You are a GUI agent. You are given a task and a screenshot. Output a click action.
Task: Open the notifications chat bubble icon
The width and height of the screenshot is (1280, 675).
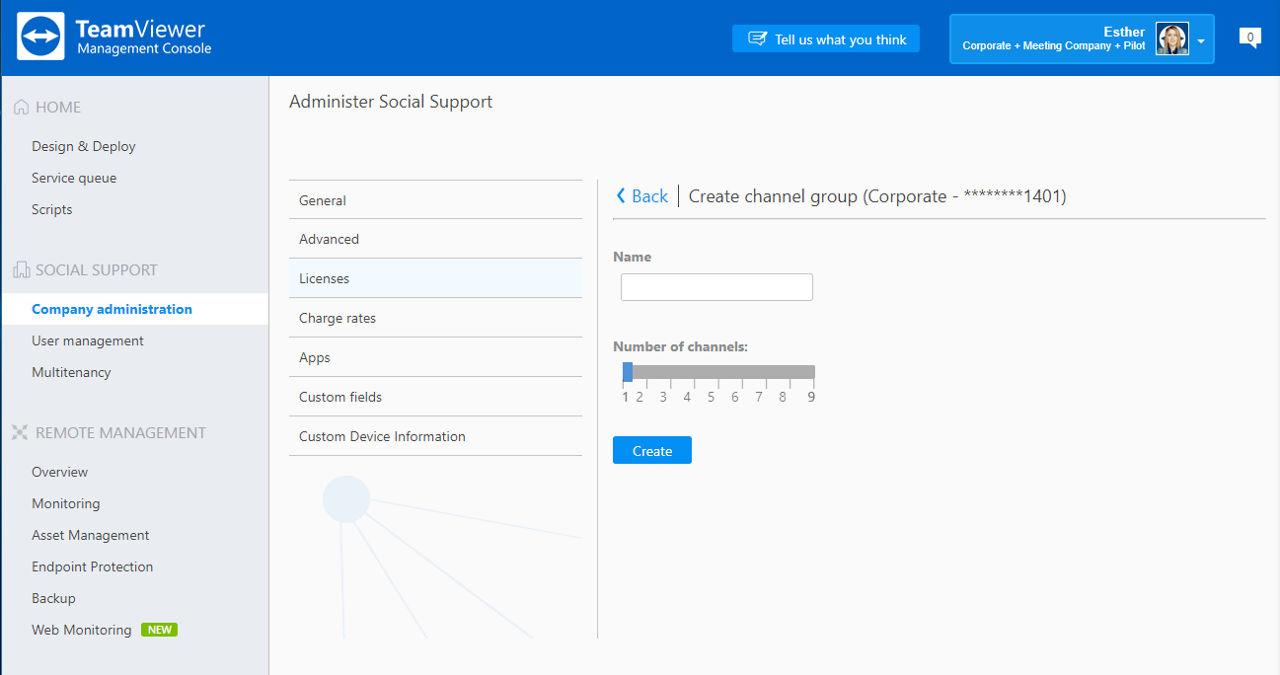1250,38
